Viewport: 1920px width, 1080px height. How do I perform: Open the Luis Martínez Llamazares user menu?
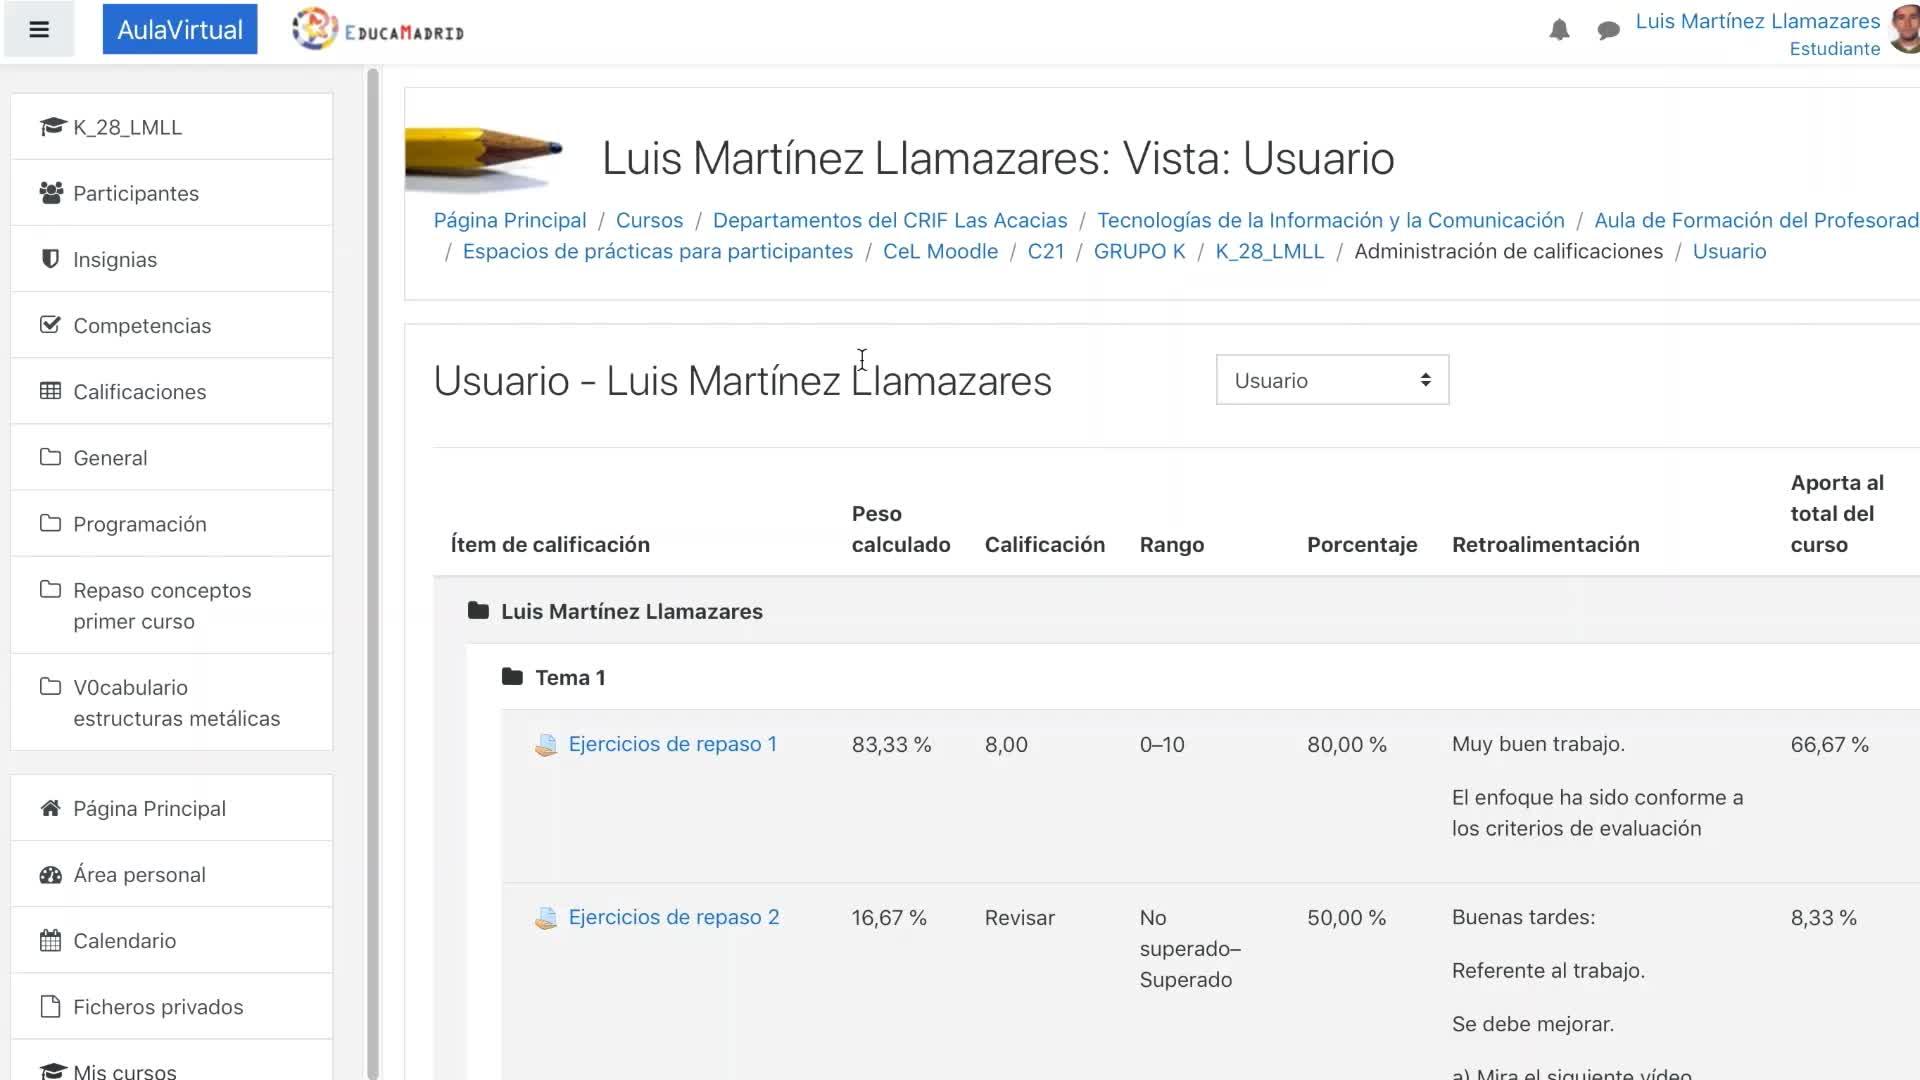(1757, 21)
